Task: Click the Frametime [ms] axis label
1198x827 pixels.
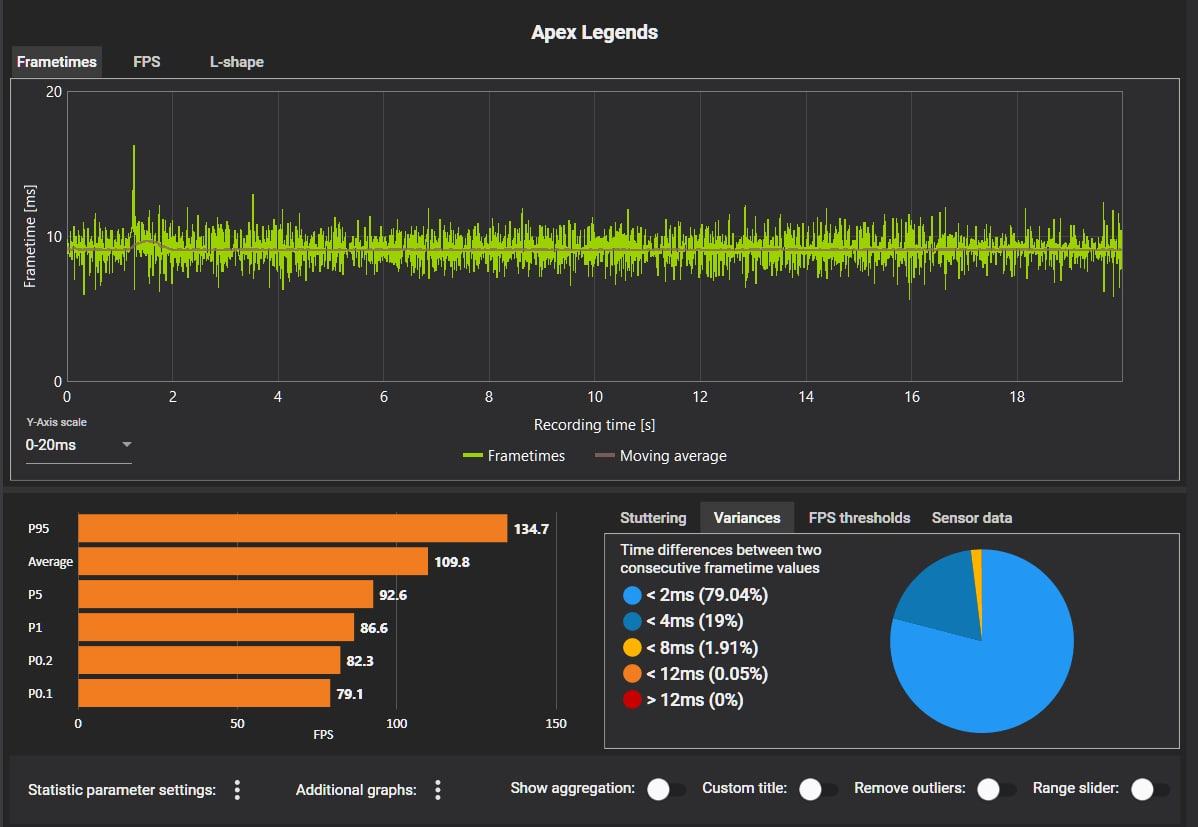Action: pos(30,236)
